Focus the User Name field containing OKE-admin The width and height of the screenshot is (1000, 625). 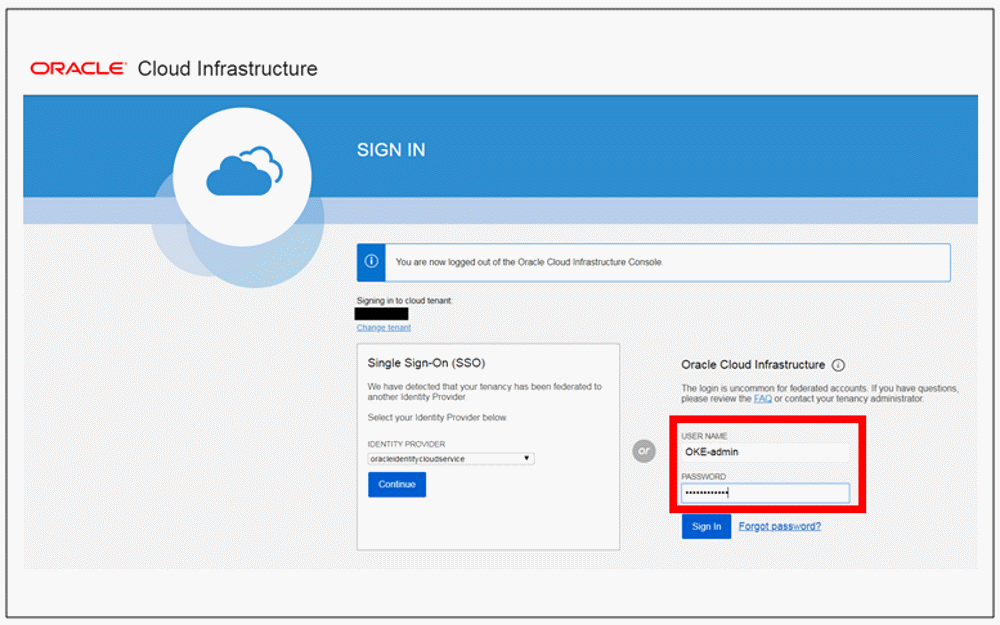click(x=765, y=452)
